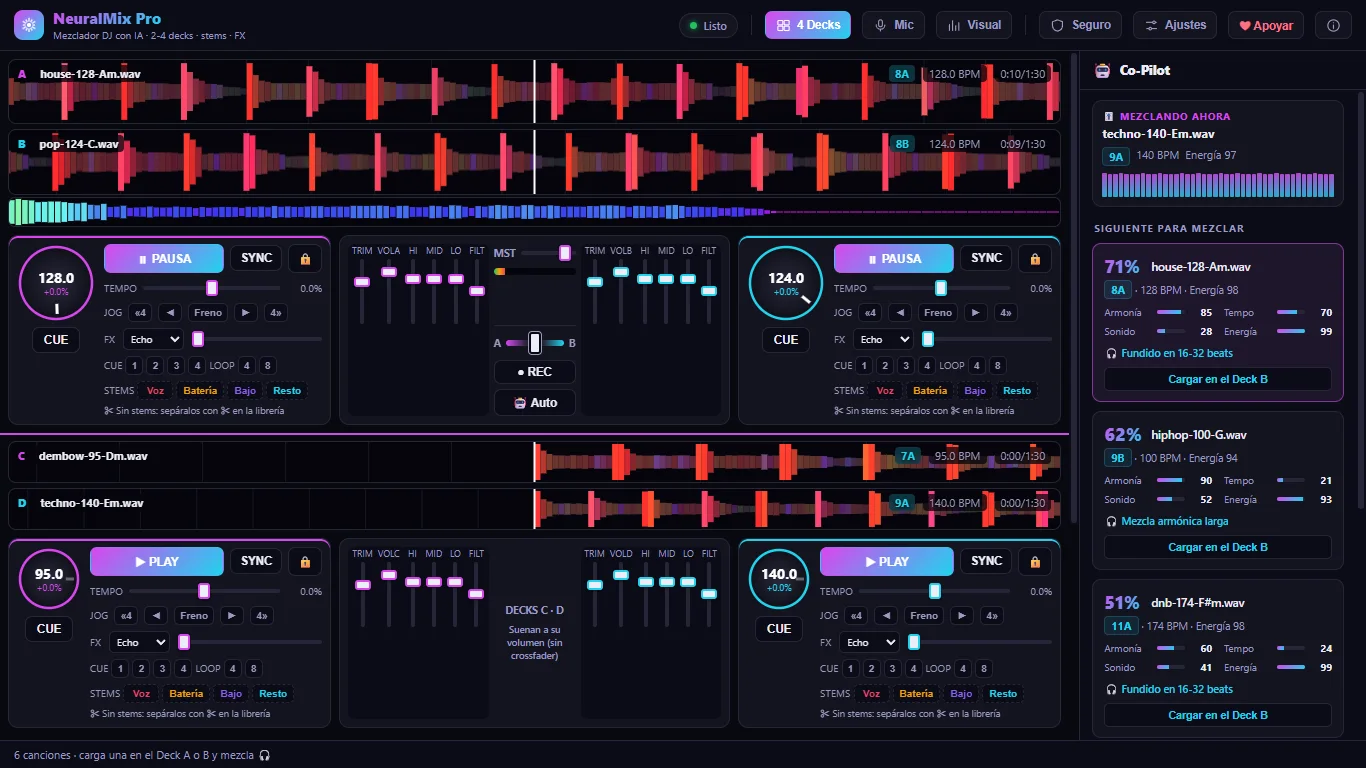This screenshot has width=1366, height=768.
Task: Nudge Deck A jog back one step
Action: pyautogui.click(x=170, y=313)
